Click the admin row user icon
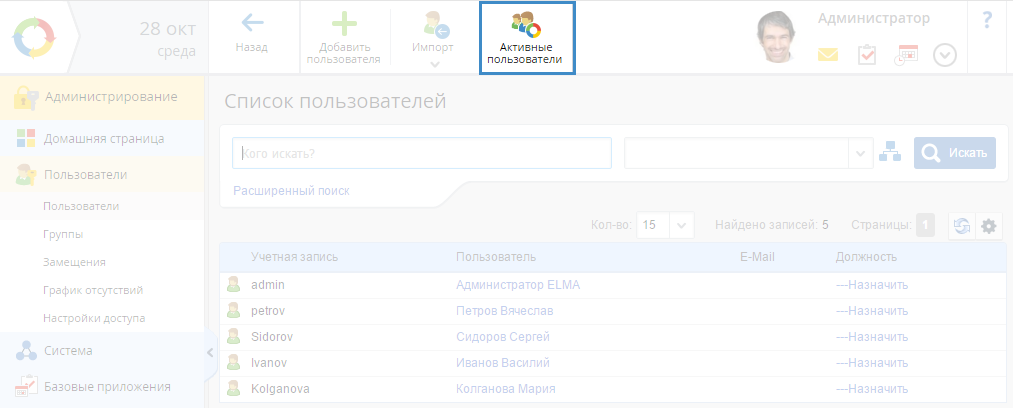Screen dimensions: 1013x408 click(234, 285)
